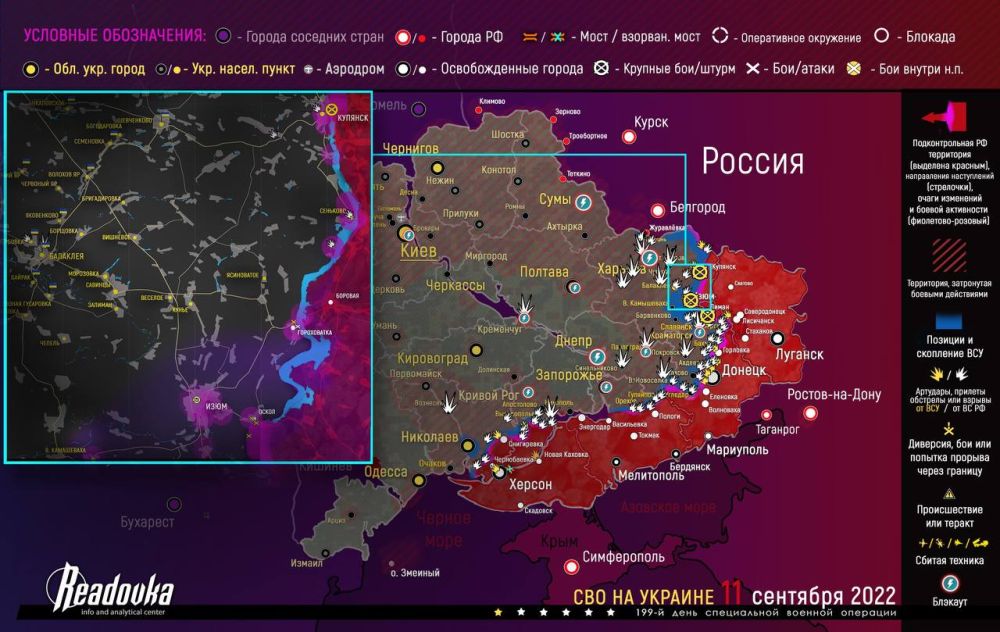This screenshot has width=1000, height=632.
Task: Click the operational encirclement dashed circle icon
Action: (x=721, y=37)
